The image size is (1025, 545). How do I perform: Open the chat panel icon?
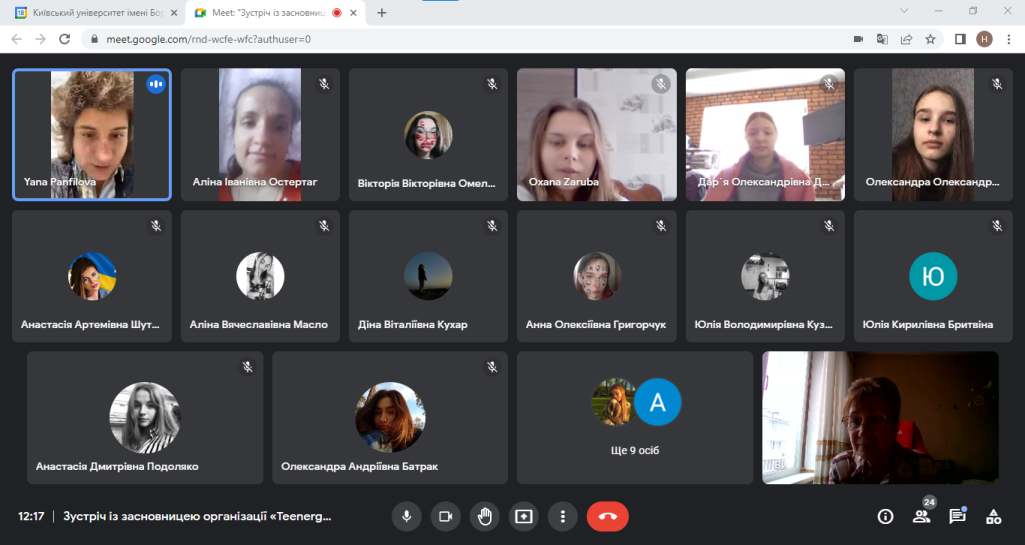pyautogui.click(x=958, y=516)
